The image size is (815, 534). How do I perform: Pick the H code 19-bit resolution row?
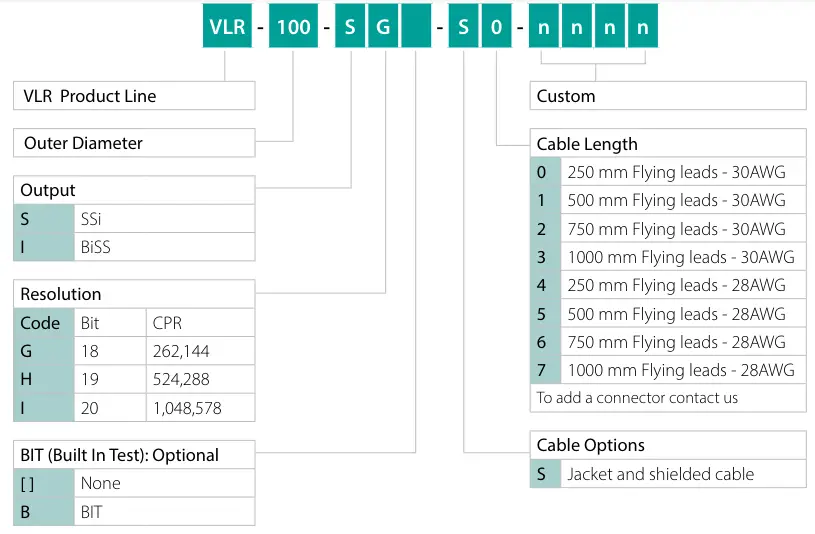pyautogui.click(x=134, y=380)
